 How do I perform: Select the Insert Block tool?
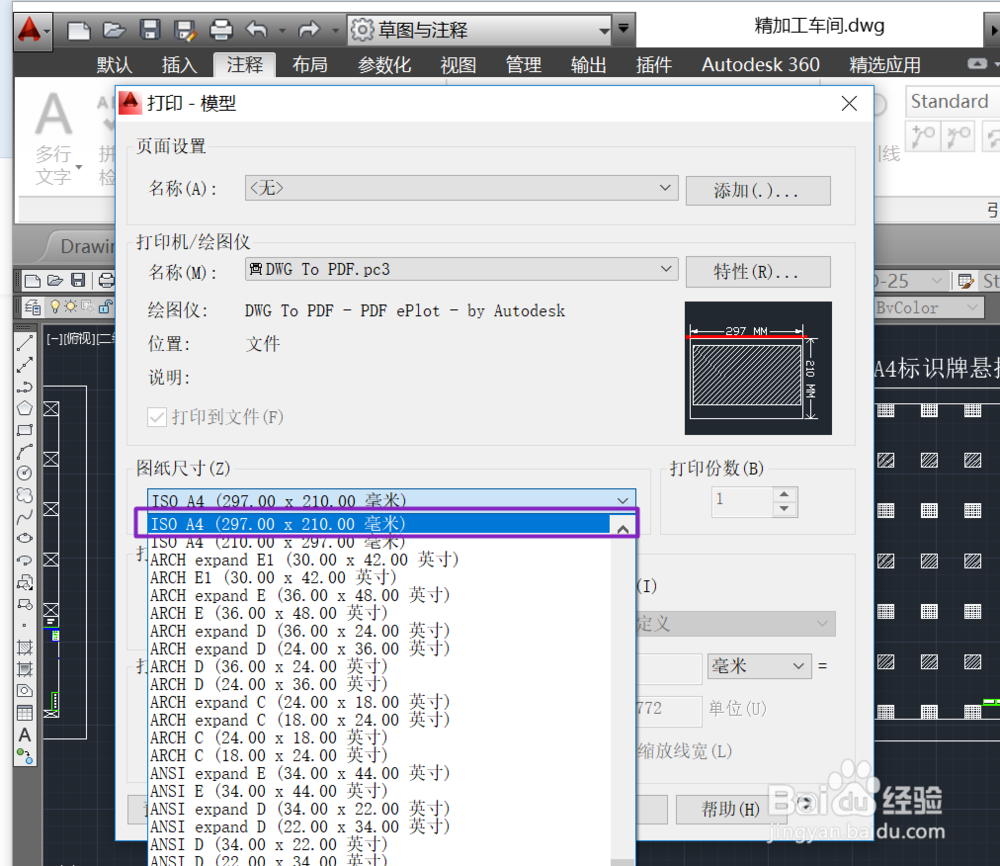point(24,582)
